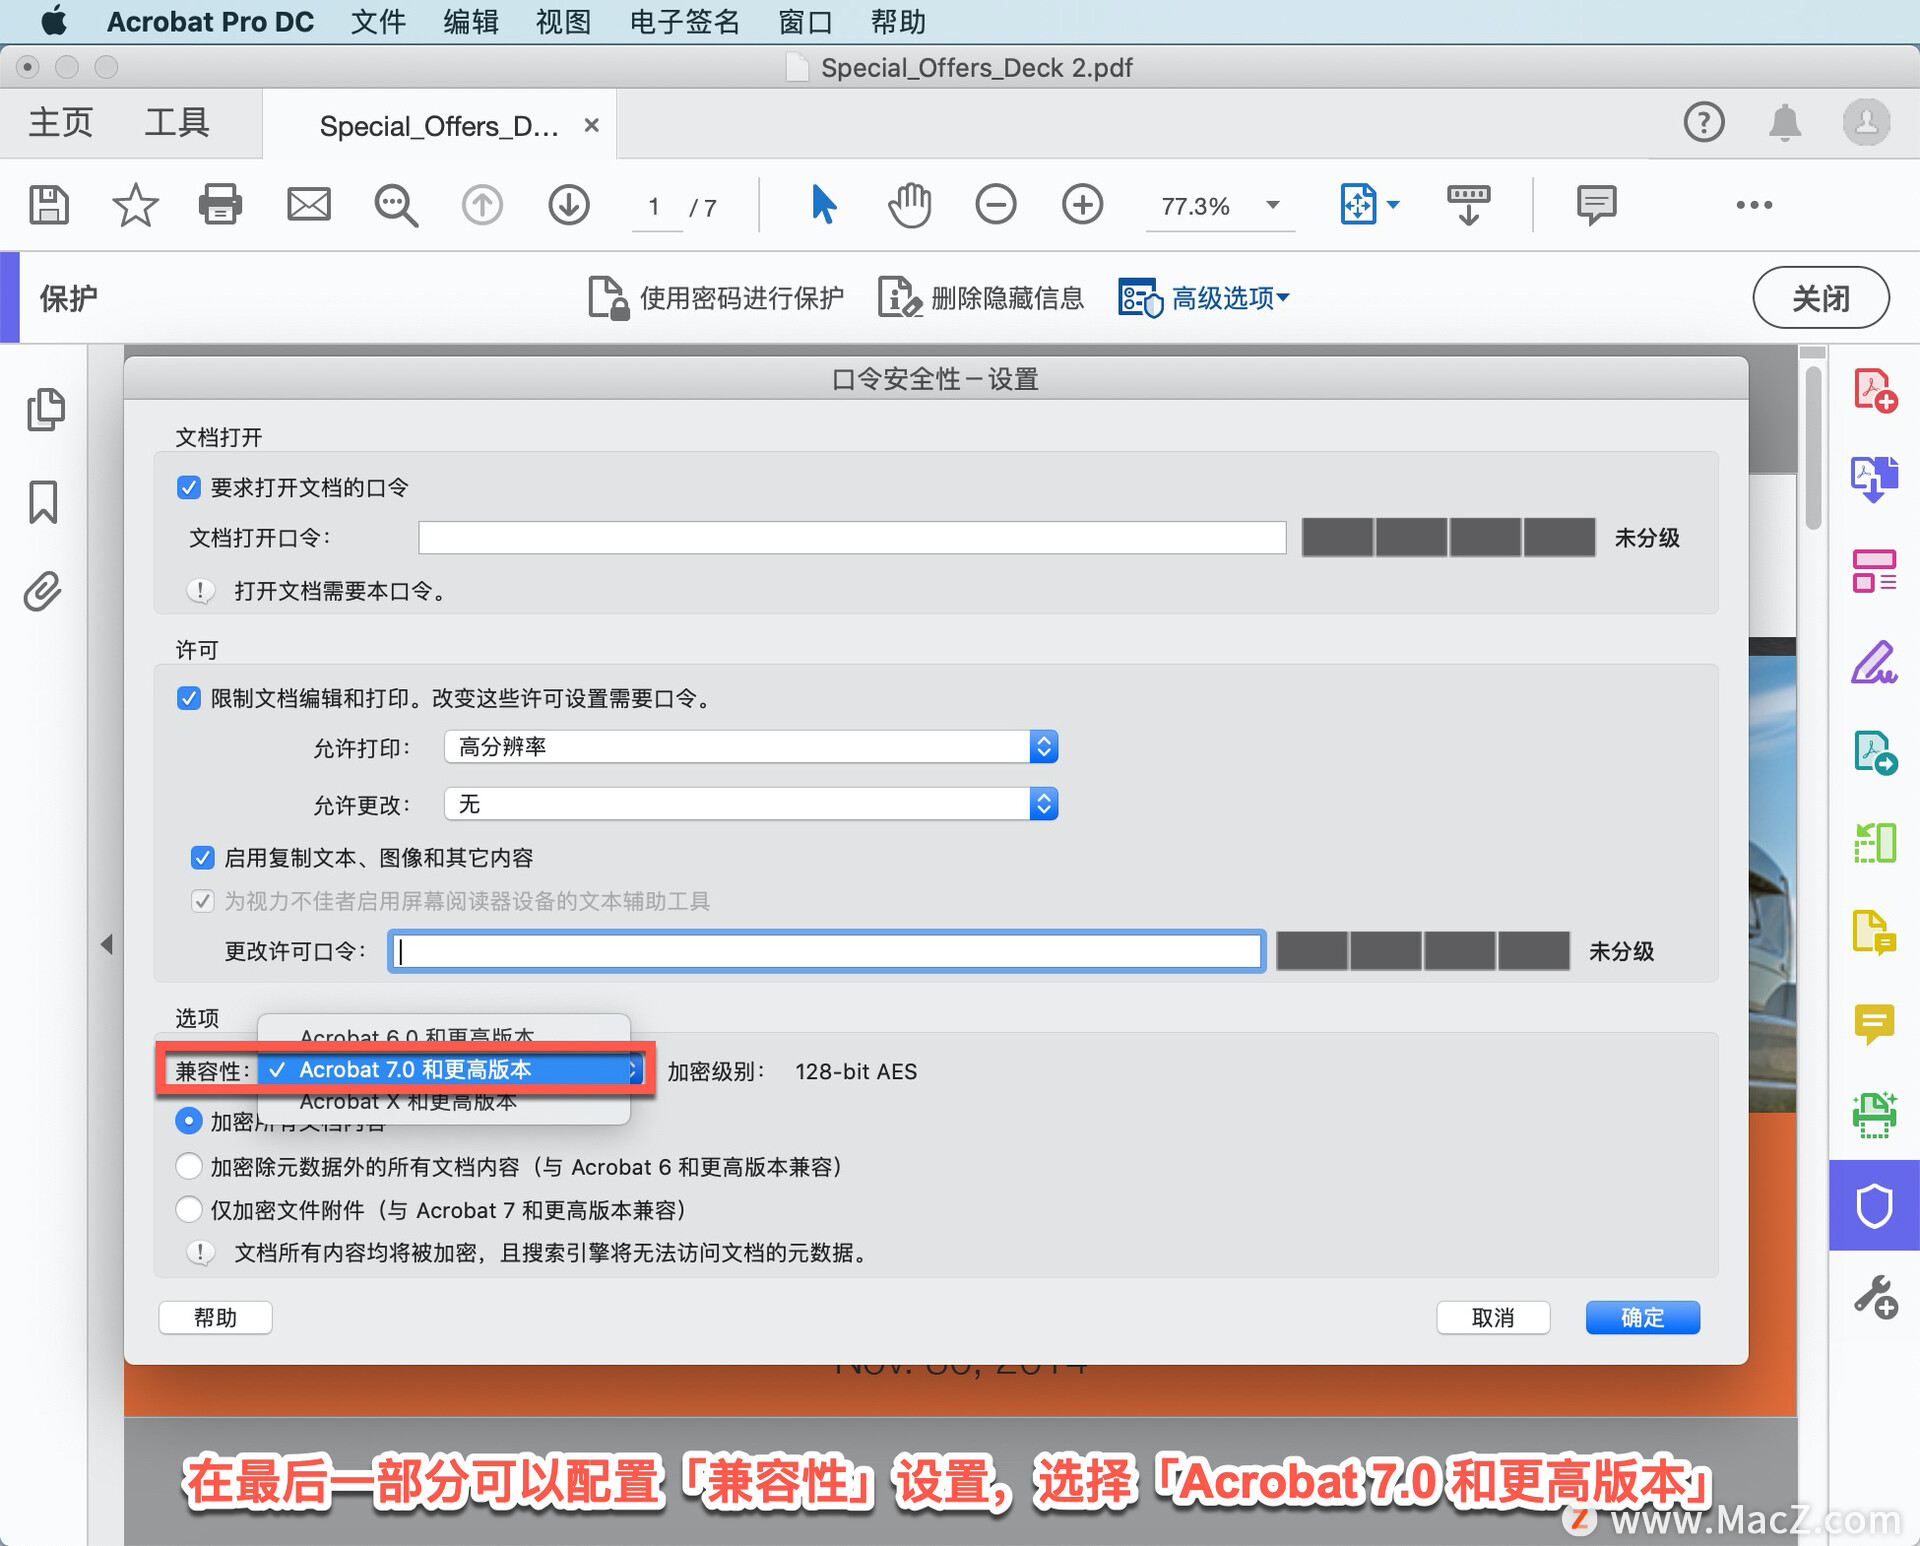This screenshot has height=1546, width=1920.
Task: Click the scrolling mode keyboard-arrow icon
Action: [1468, 205]
